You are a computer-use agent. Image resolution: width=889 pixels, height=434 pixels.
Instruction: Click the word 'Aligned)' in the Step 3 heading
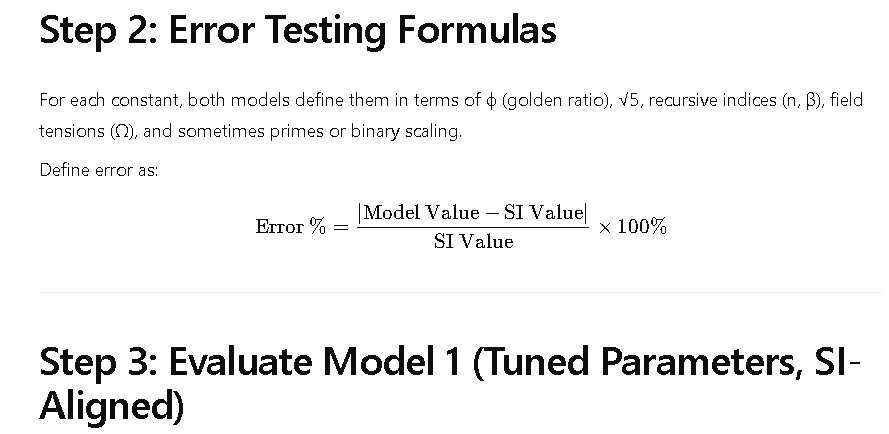click(112, 405)
